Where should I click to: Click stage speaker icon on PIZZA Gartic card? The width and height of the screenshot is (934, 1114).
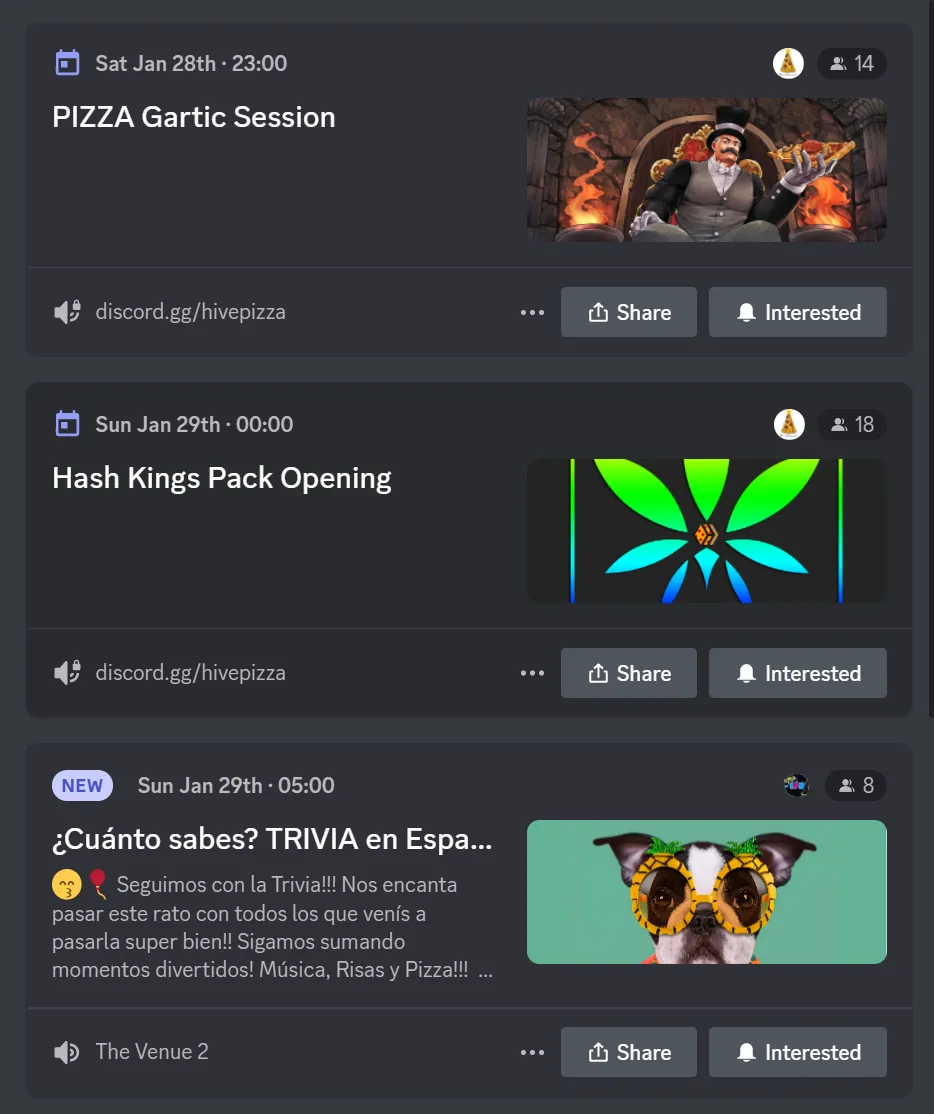click(x=67, y=312)
